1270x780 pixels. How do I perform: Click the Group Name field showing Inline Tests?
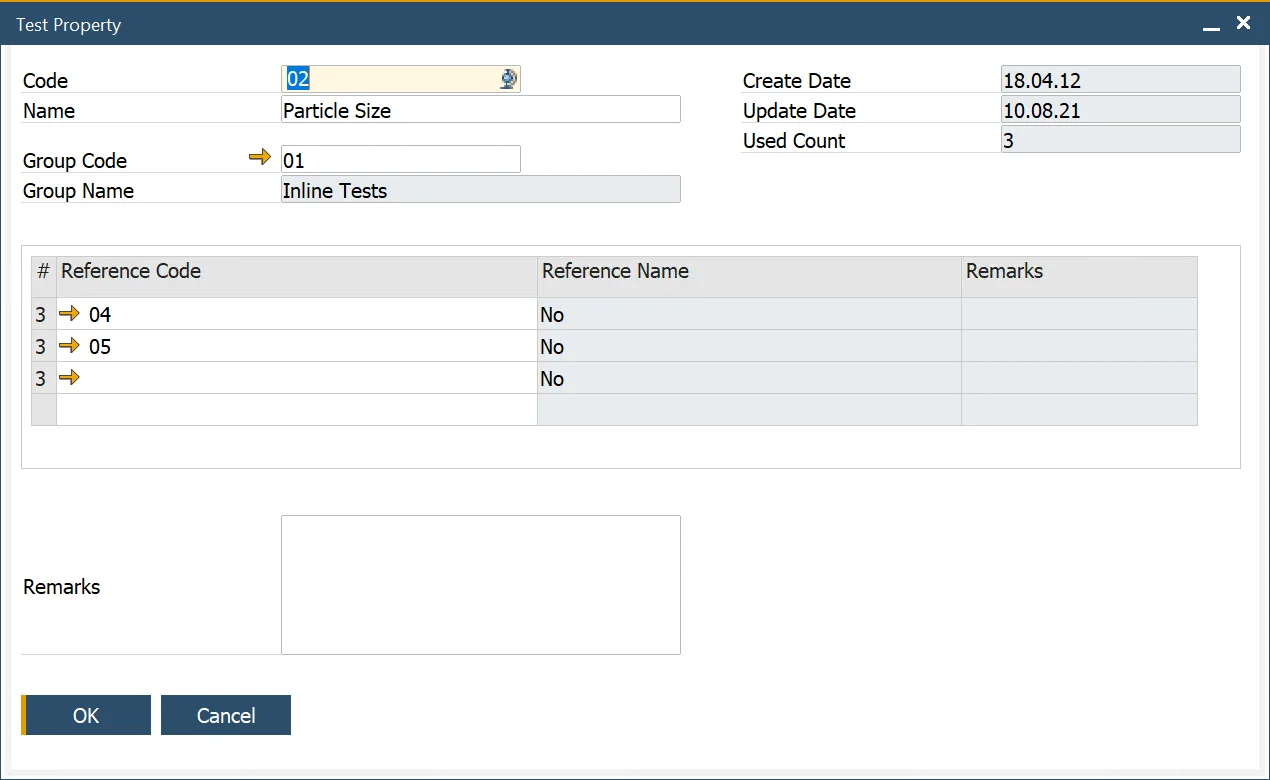click(x=480, y=190)
